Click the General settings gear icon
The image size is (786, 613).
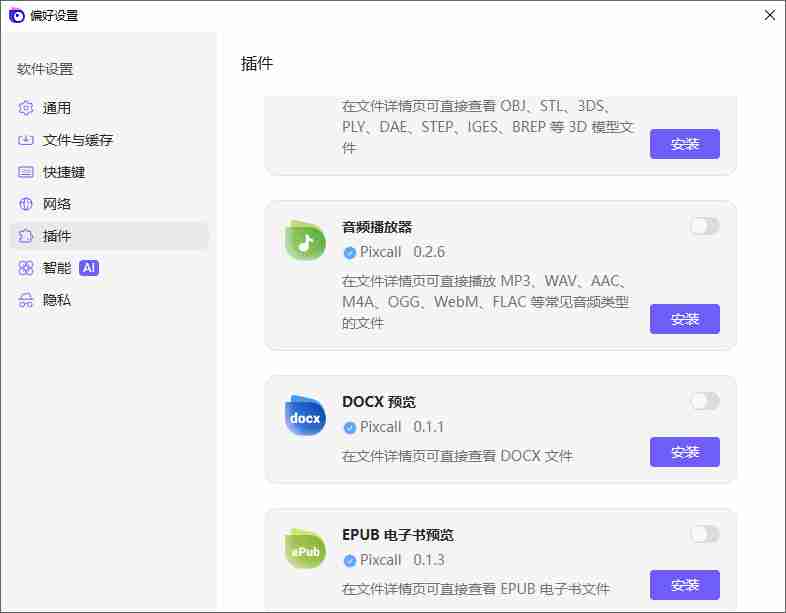click(27, 108)
